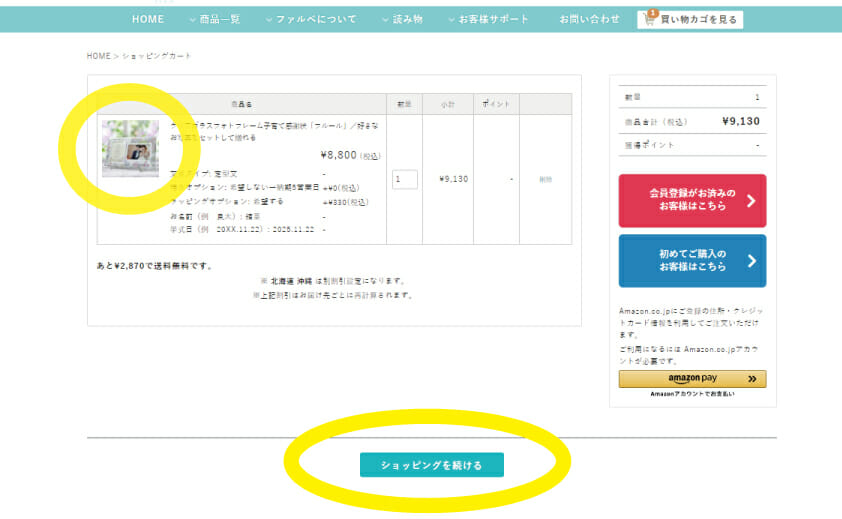Open the photo frame product thumbnail

coord(130,149)
